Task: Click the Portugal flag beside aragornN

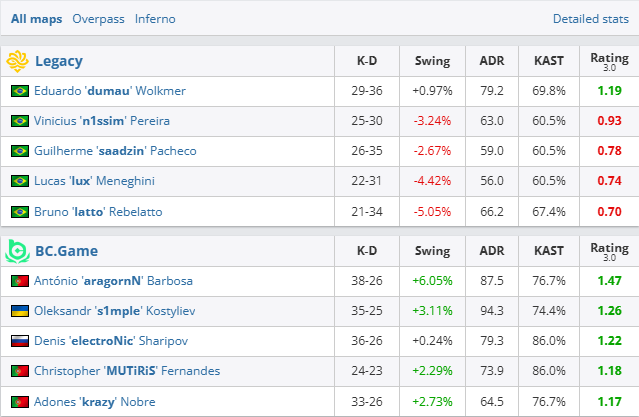Action: tap(19, 281)
